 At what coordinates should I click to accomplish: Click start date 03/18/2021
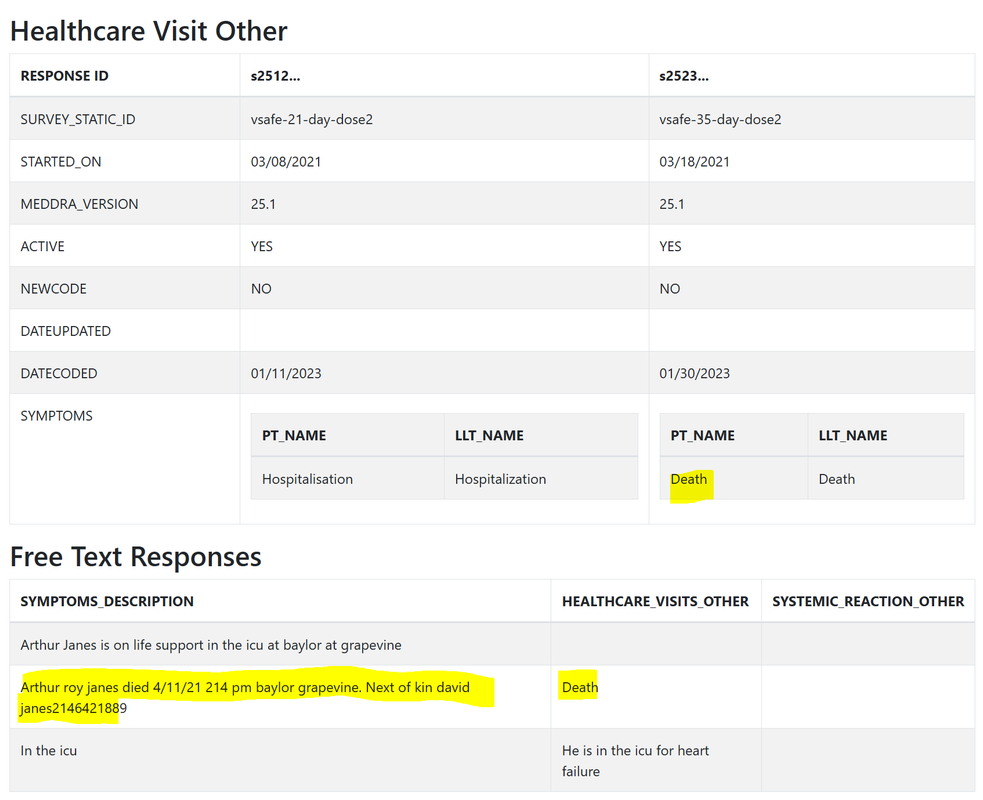click(x=695, y=162)
